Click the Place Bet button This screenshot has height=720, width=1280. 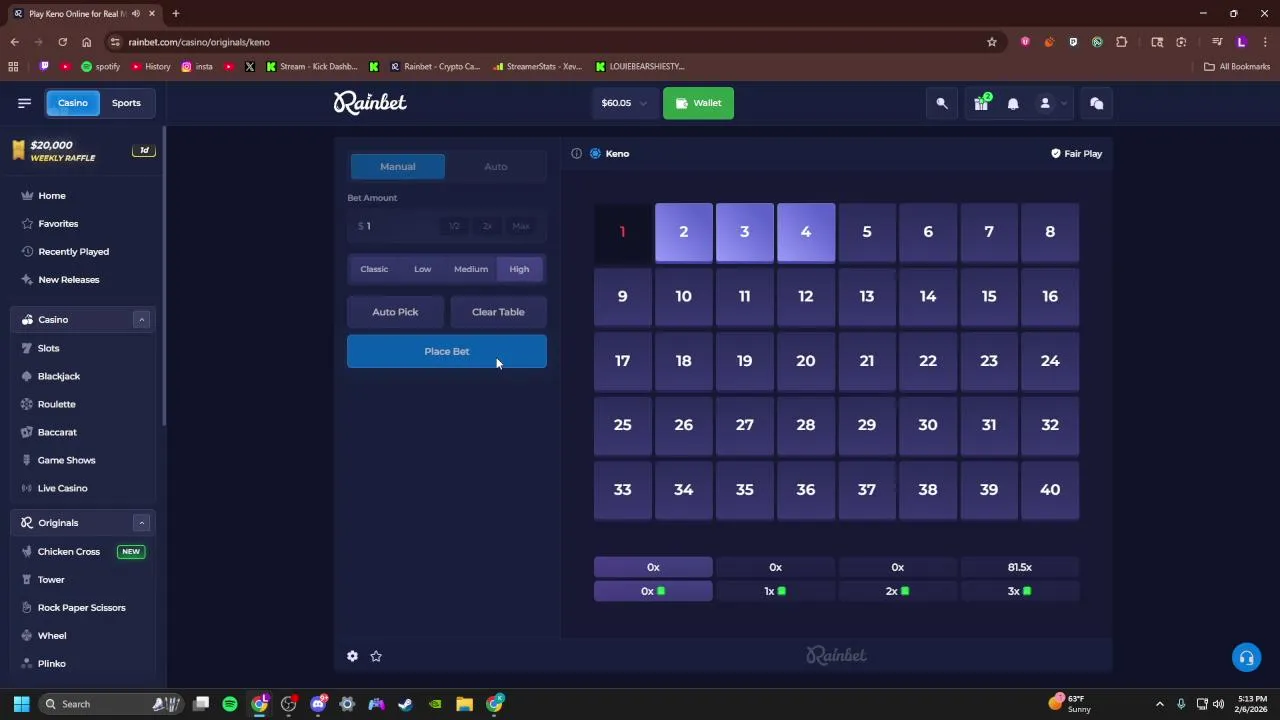tap(447, 351)
